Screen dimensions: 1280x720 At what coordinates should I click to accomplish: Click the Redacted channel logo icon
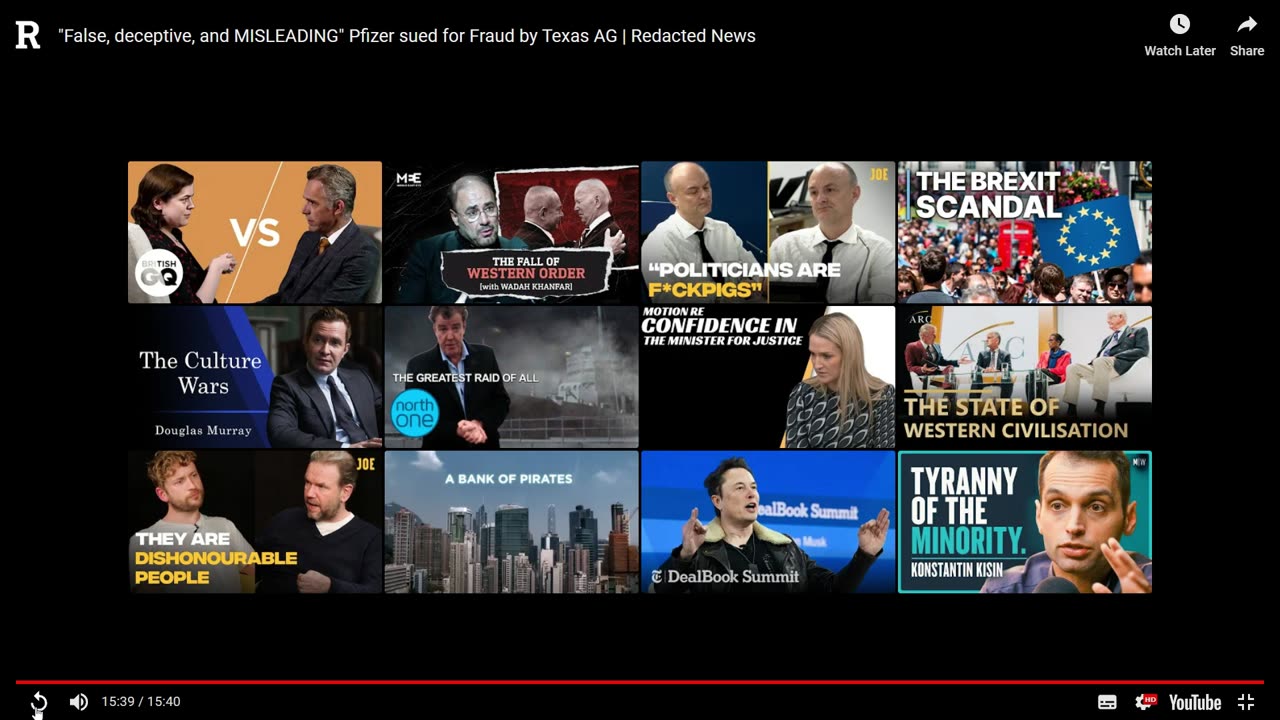(x=28, y=36)
